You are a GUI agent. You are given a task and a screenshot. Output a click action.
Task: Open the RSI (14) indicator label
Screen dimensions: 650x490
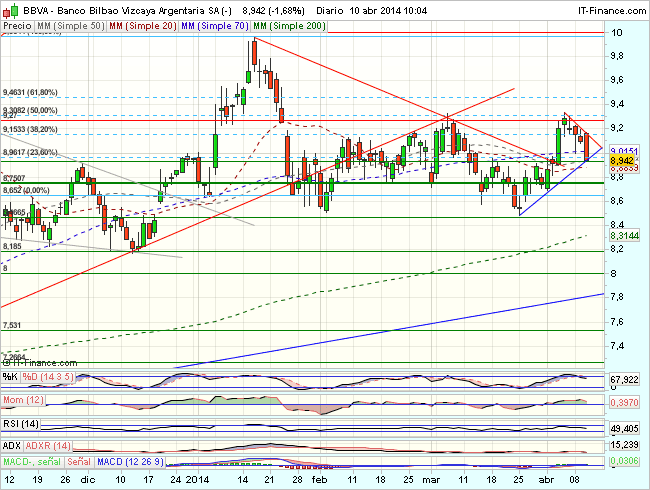click(21, 424)
